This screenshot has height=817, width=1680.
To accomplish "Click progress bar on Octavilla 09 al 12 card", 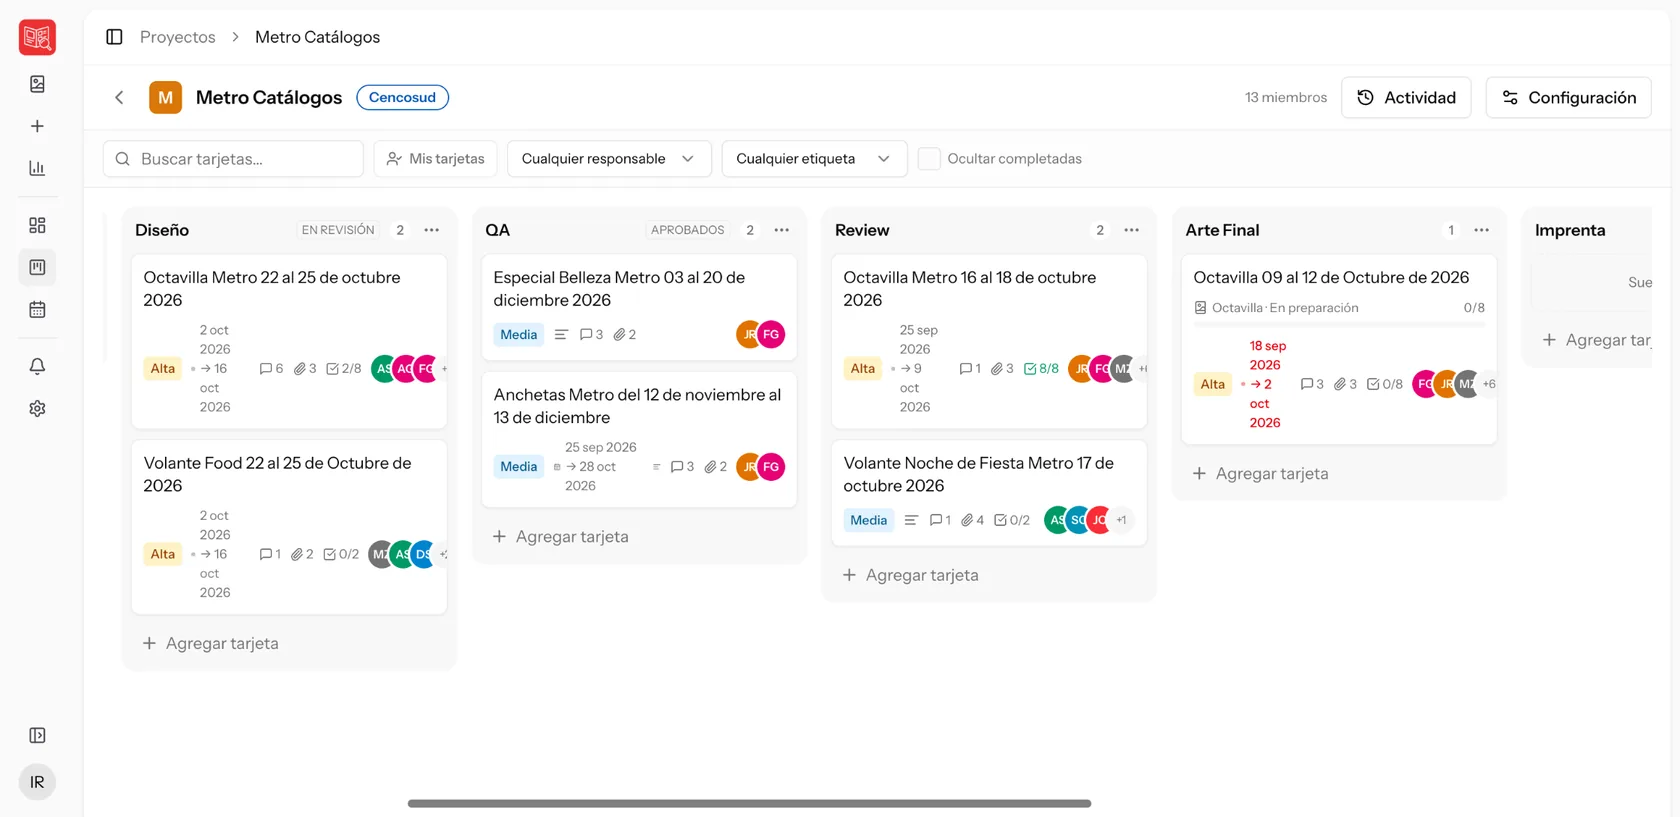I will (1339, 324).
